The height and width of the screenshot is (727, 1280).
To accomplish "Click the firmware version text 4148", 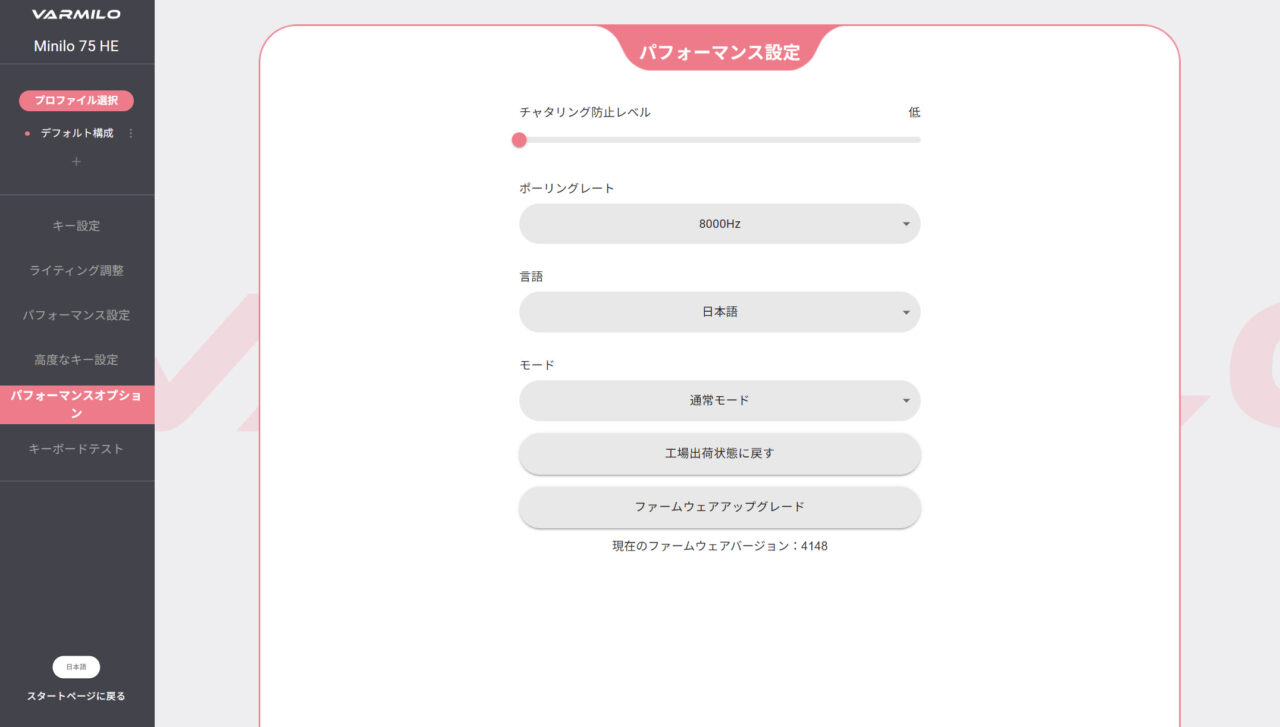I will tap(720, 546).
